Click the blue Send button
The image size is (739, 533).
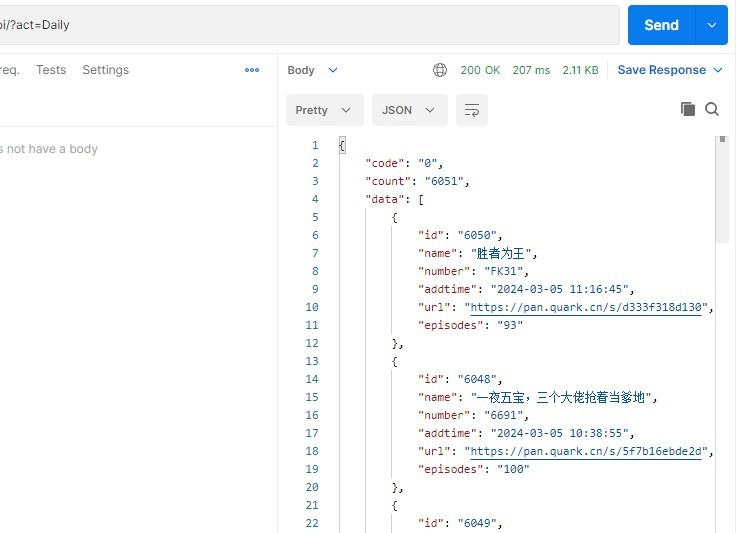coord(661,25)
